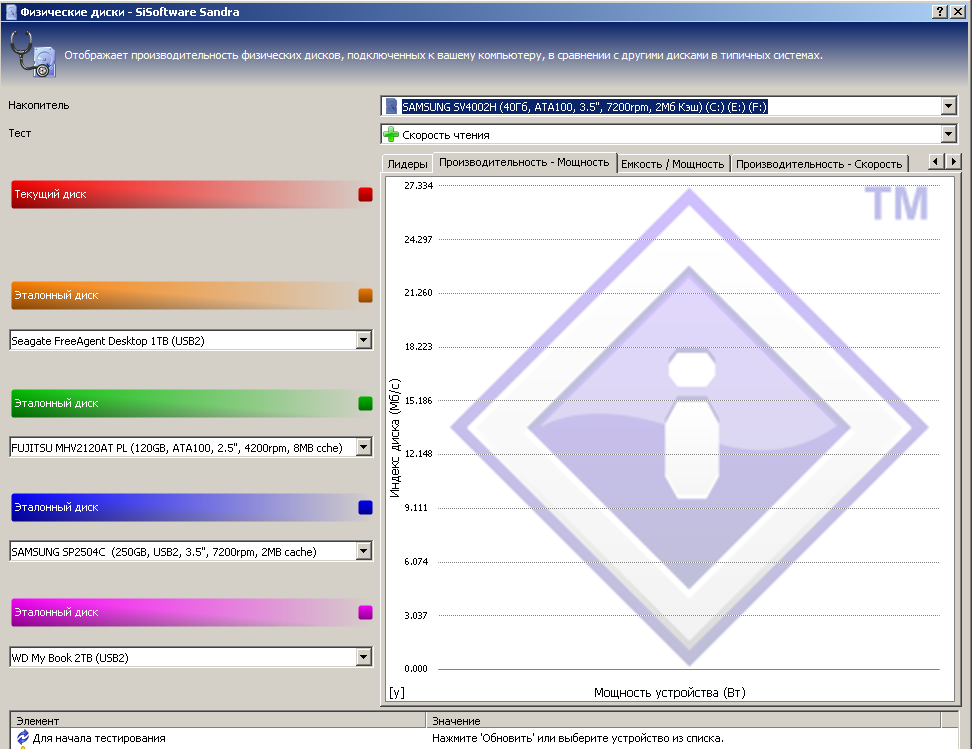Click the stethoscope disk module icon
This screenshot has height=749, width=972.
click(33, 55)
